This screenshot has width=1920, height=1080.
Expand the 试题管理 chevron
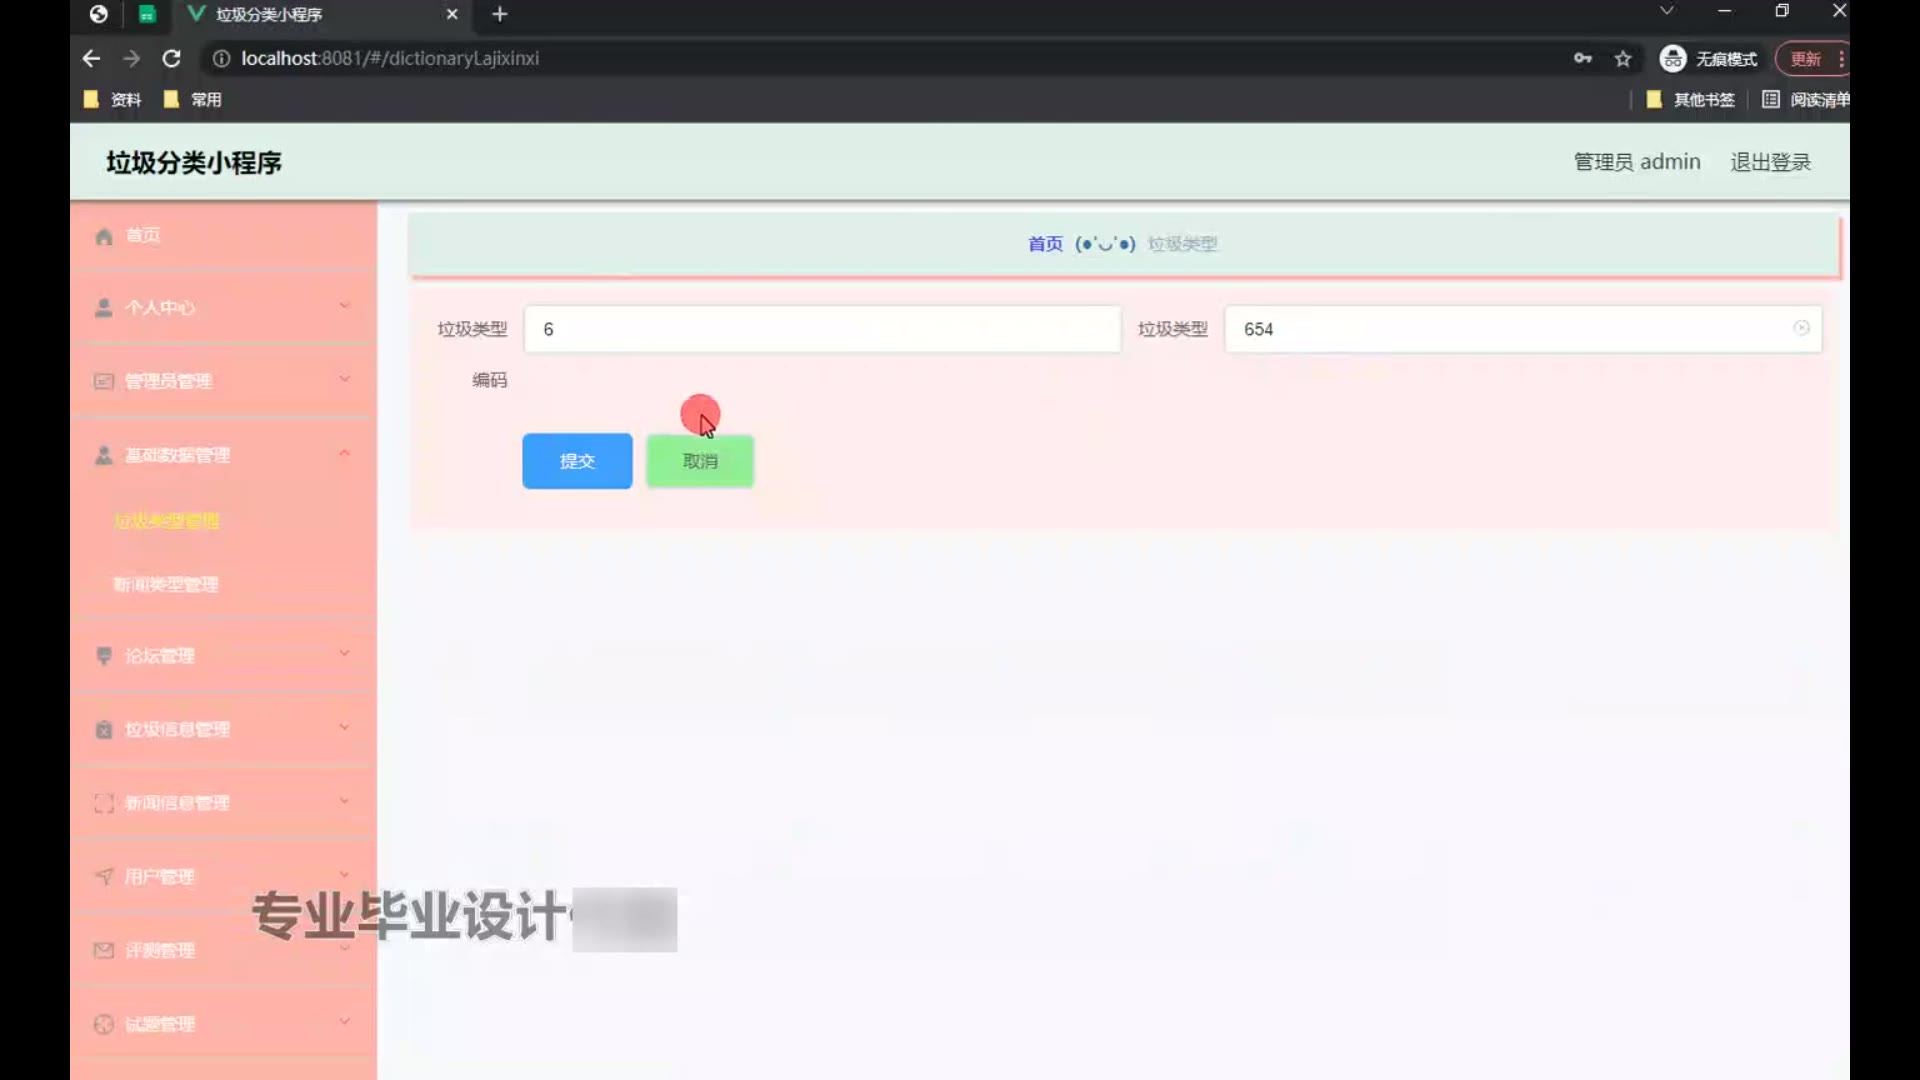344,1022
